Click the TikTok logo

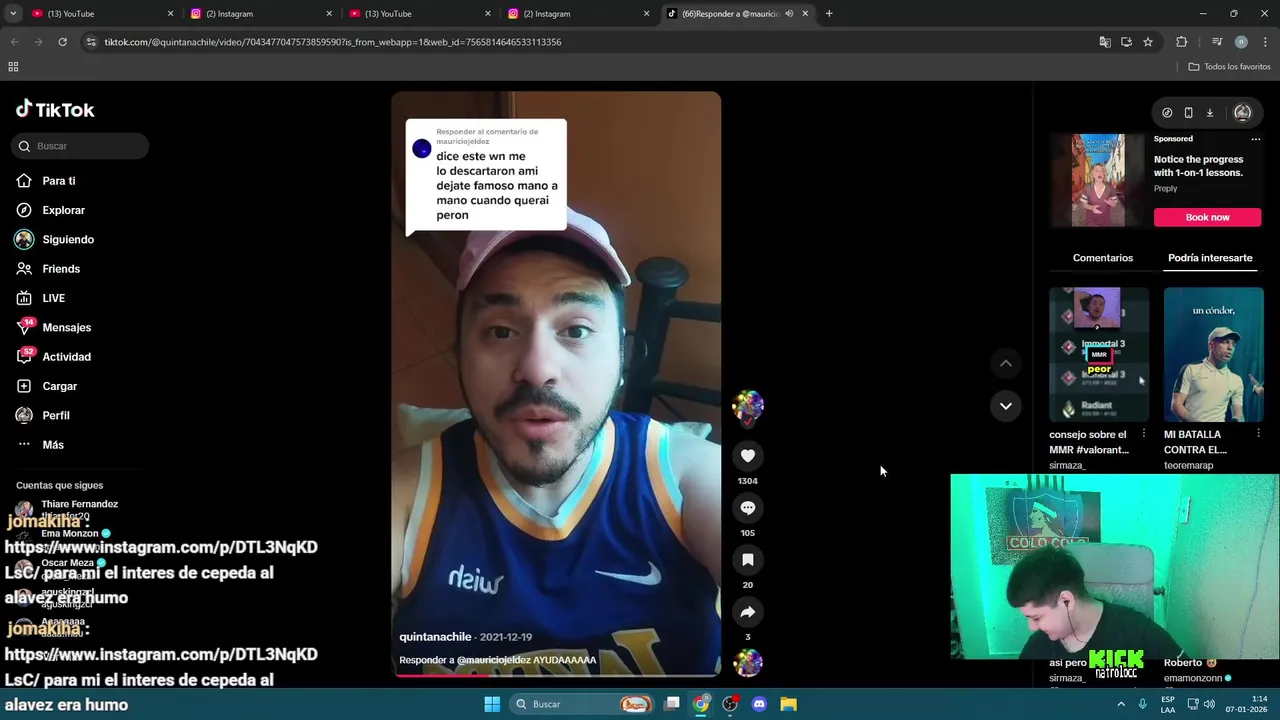point(55,109)
